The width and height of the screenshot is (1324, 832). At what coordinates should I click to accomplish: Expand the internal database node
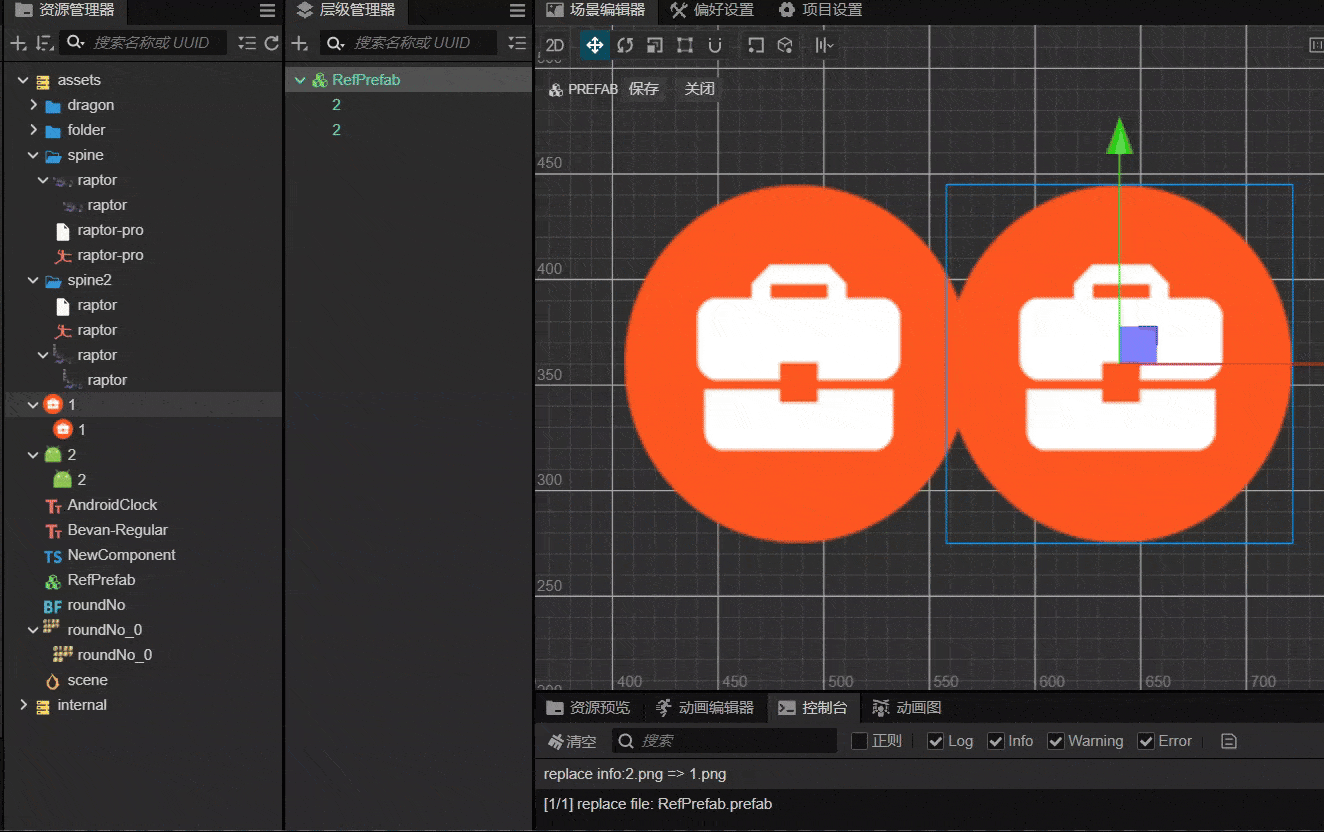(24, 705)
